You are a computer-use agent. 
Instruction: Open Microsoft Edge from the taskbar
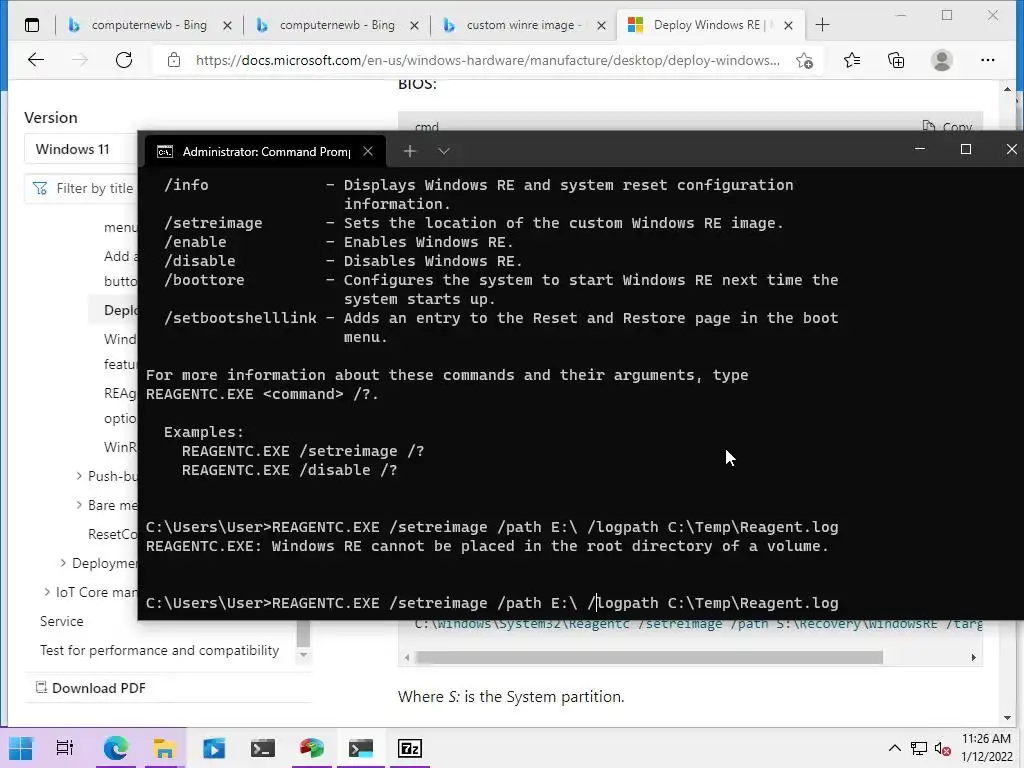[x=116, y=748]
